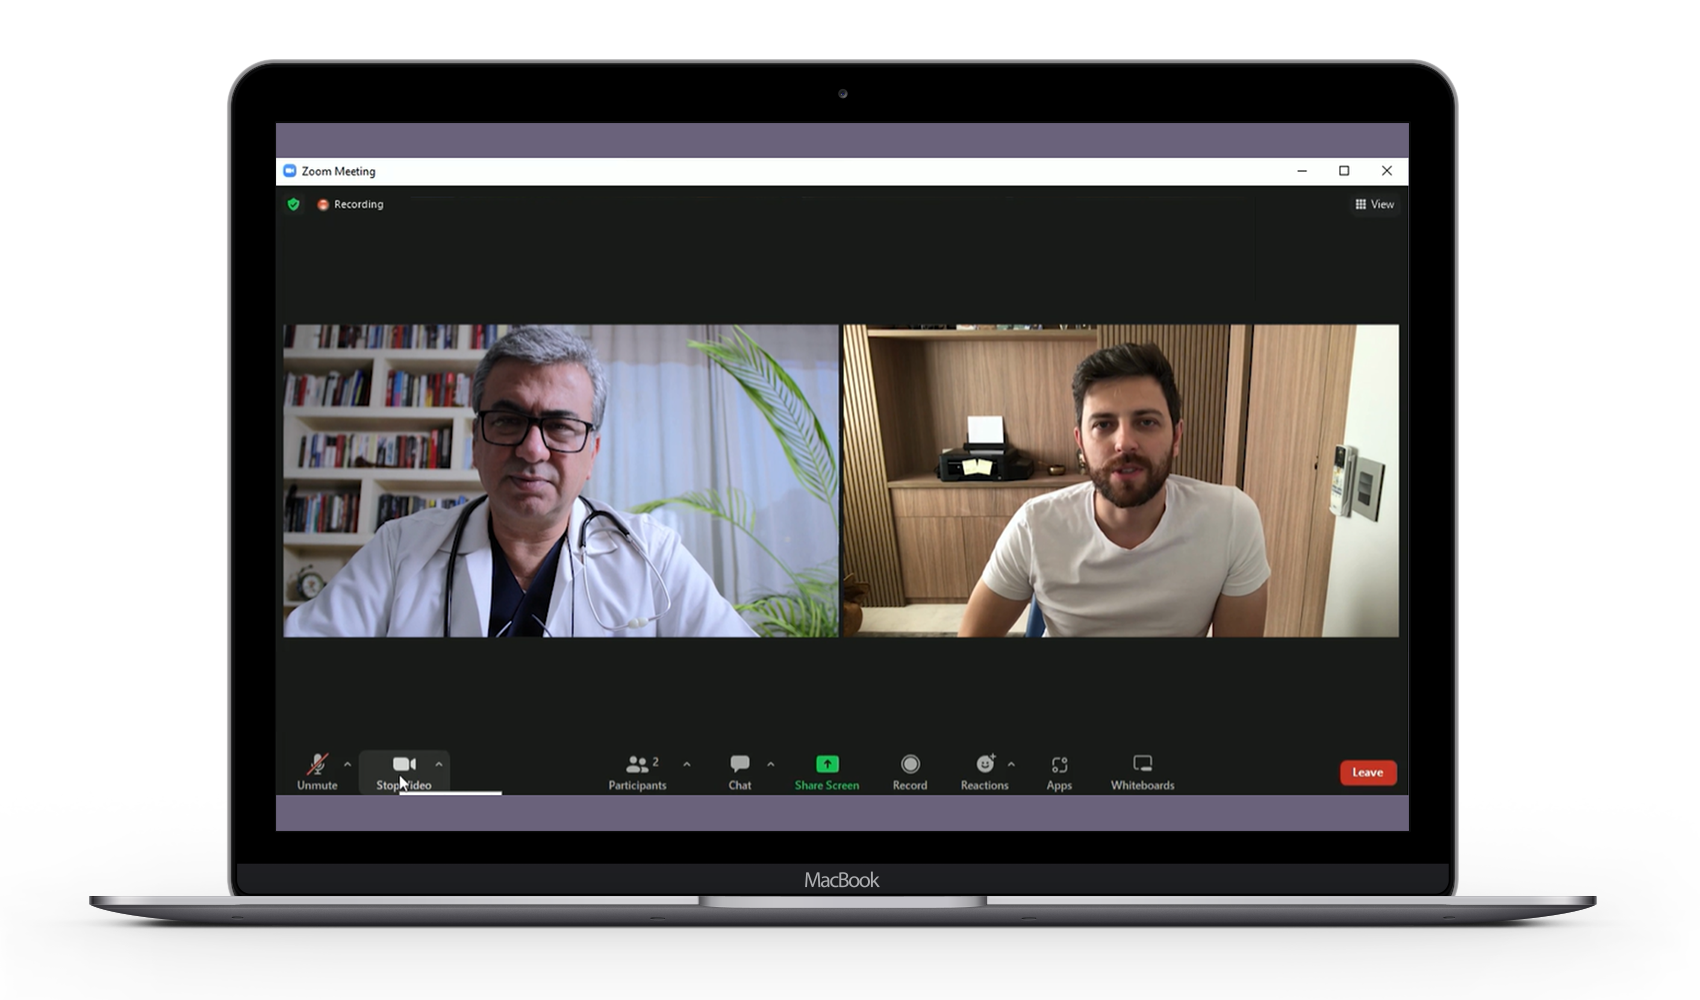Start Share Screen

[x=827, y=773]
